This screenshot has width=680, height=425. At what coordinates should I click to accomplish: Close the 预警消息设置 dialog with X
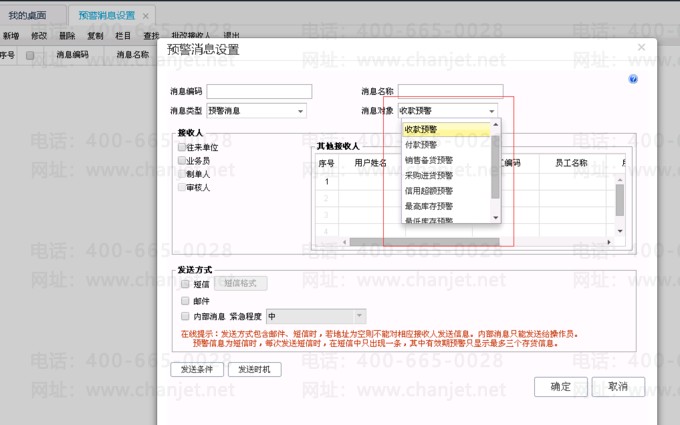pos(641,47)
